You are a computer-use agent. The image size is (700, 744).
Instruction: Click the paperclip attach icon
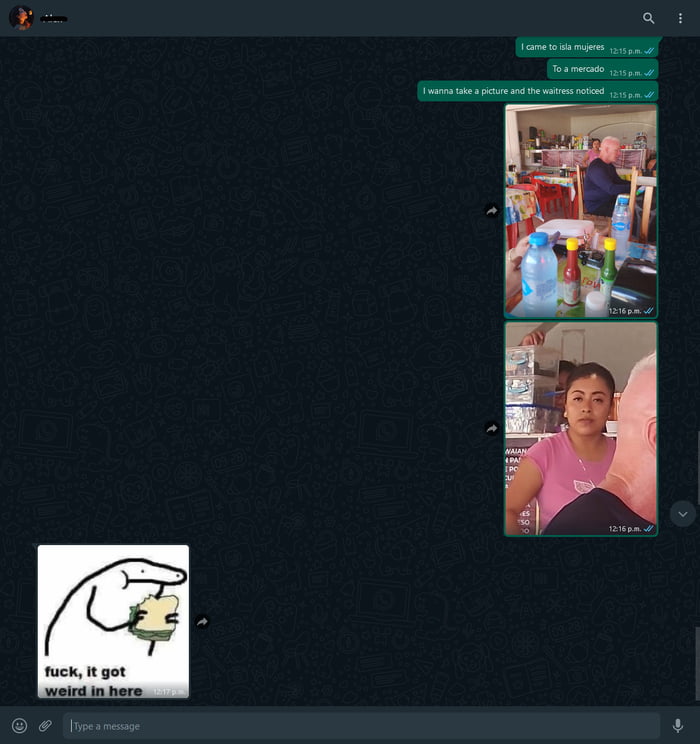tap(45, 725)
